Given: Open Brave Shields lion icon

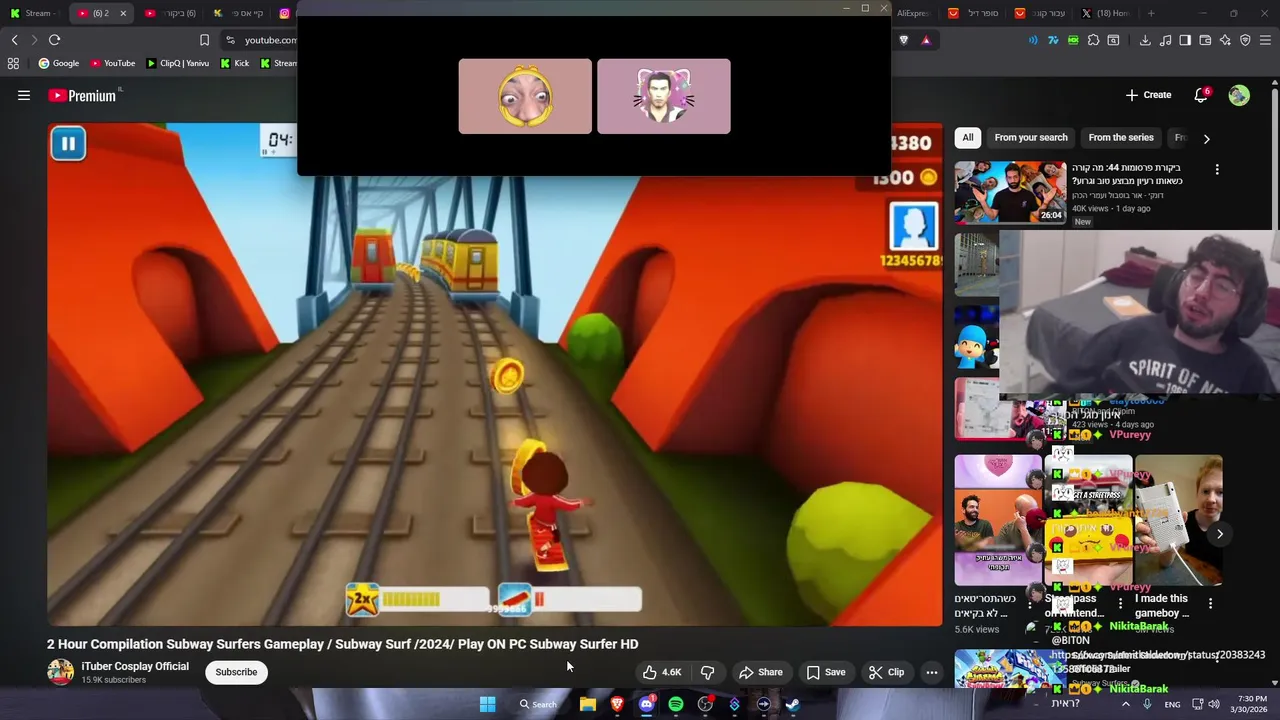Looking at the screenshot, I should point(904,40).
